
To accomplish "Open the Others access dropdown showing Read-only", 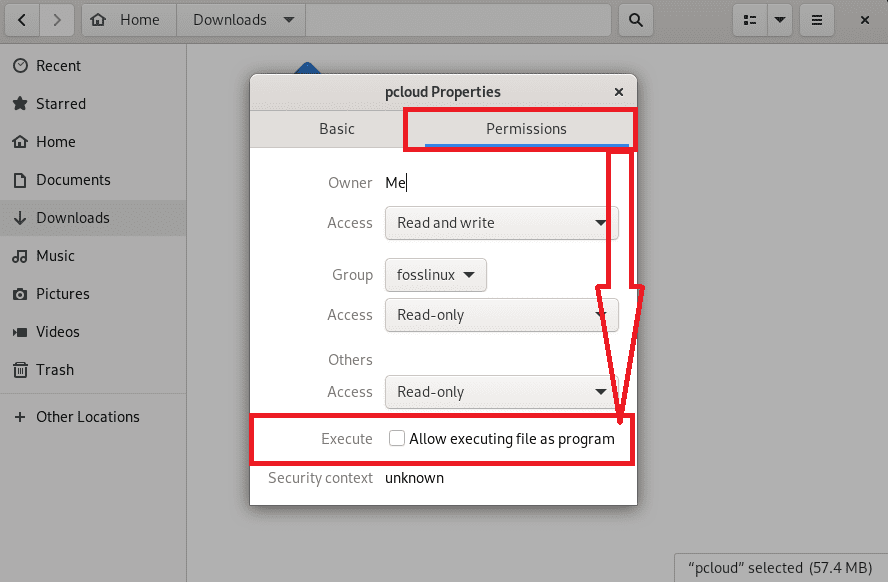I will [501, 392].
